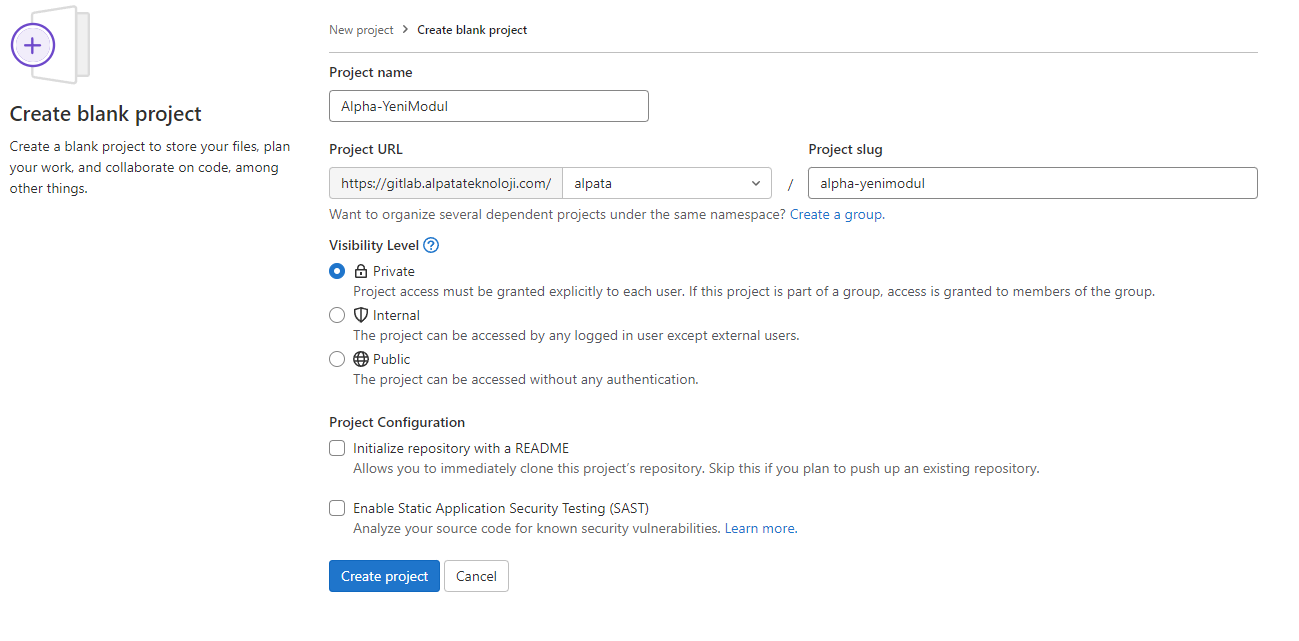This screenshot has height=641, width=1299.
Task: Click the purple plus project illustration
Action: pyautogui.click(x=33, y=45)
